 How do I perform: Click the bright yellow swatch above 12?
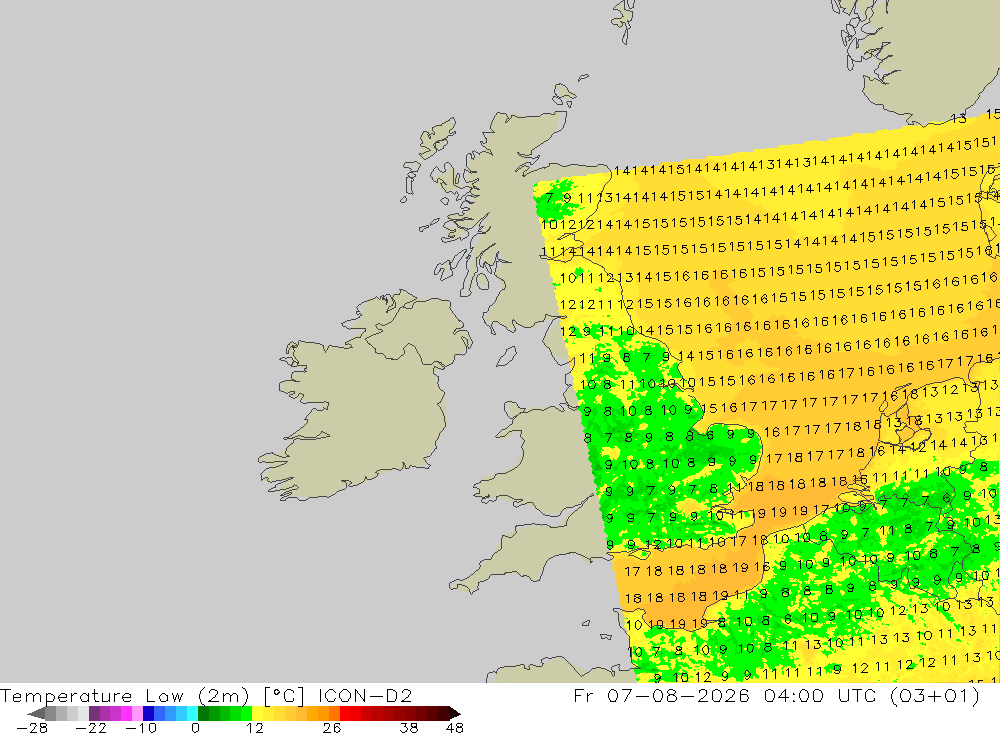pyautogui.click(x=258, y=713)
